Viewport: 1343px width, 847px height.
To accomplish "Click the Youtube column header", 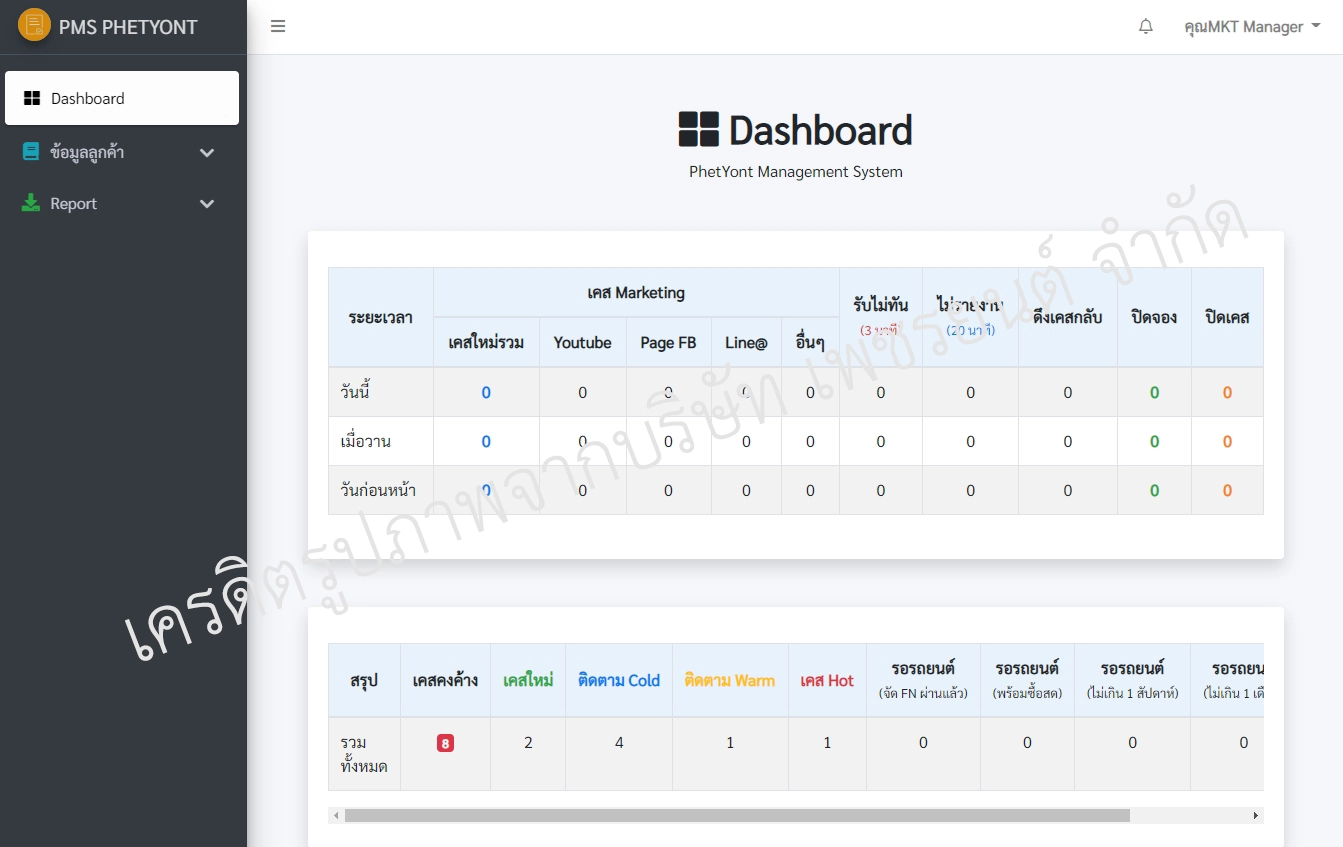I will 583,342.
